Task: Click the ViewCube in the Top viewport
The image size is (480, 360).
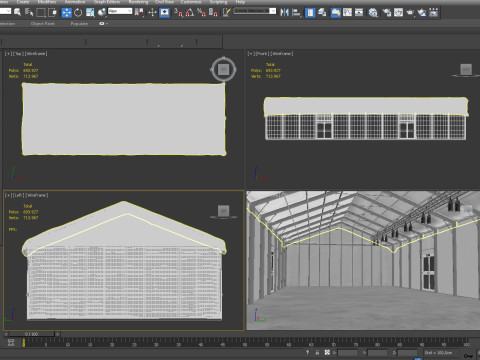Action: coord(223,69)
